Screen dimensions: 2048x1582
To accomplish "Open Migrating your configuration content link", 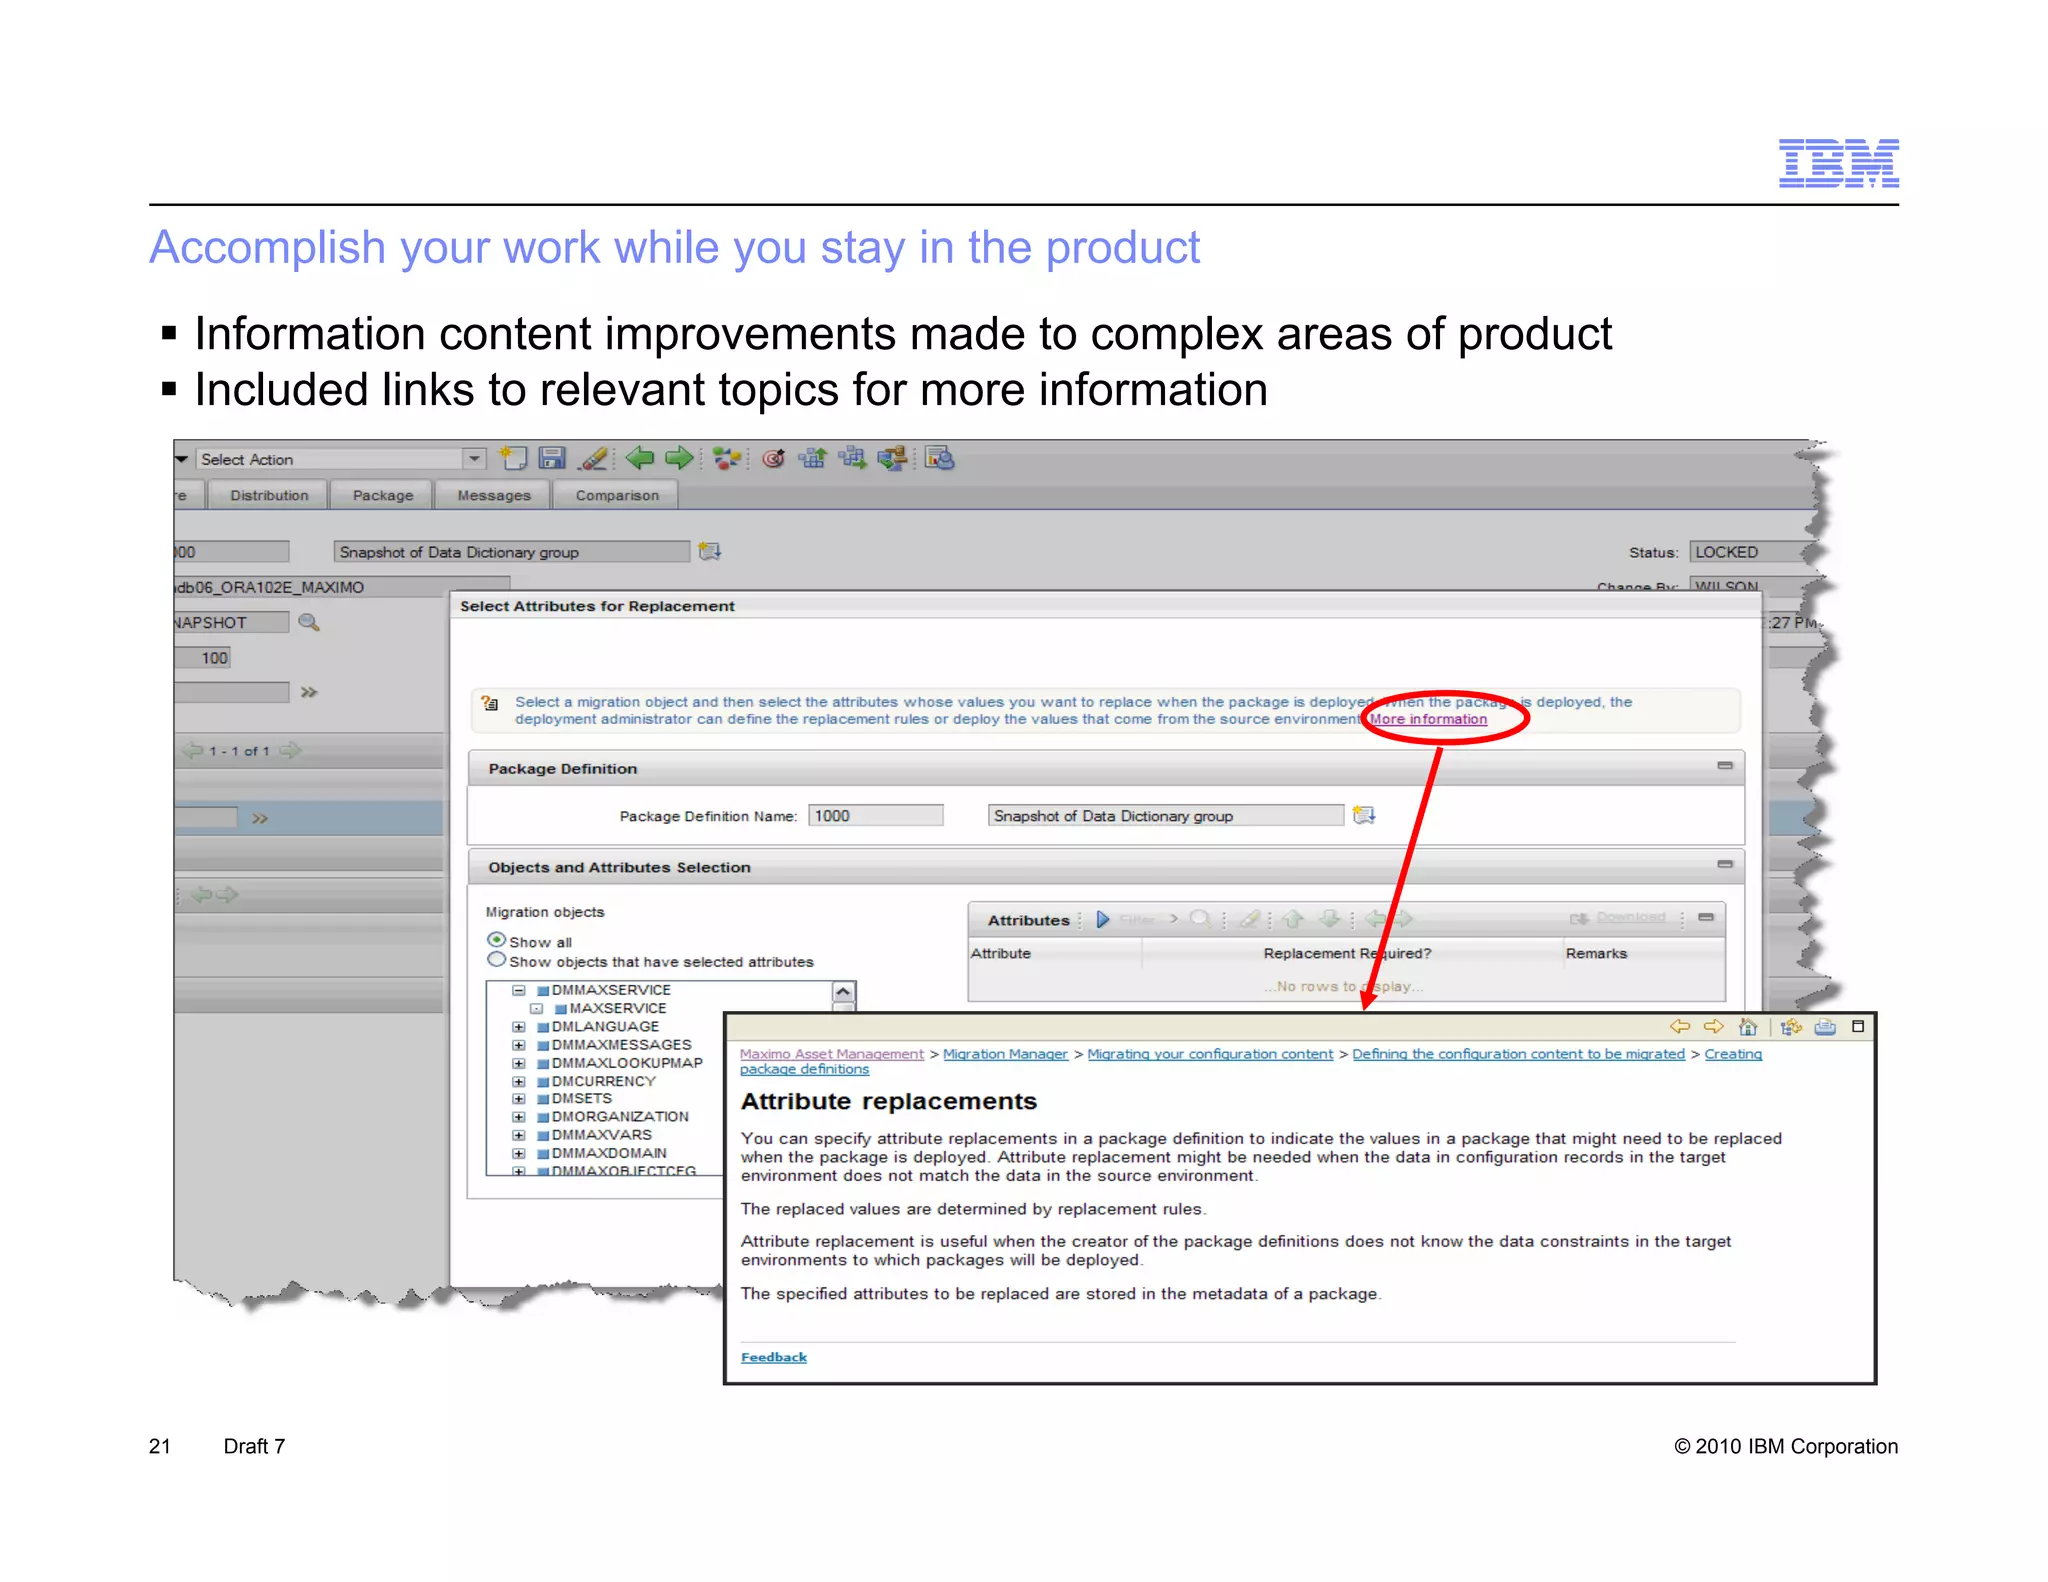I will click(x=1210, y=1054).
